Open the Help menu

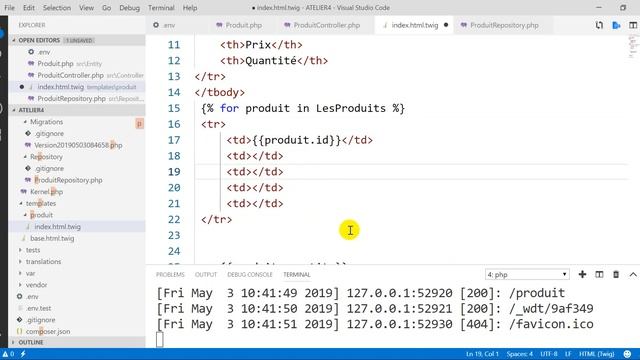click(190, 8)
